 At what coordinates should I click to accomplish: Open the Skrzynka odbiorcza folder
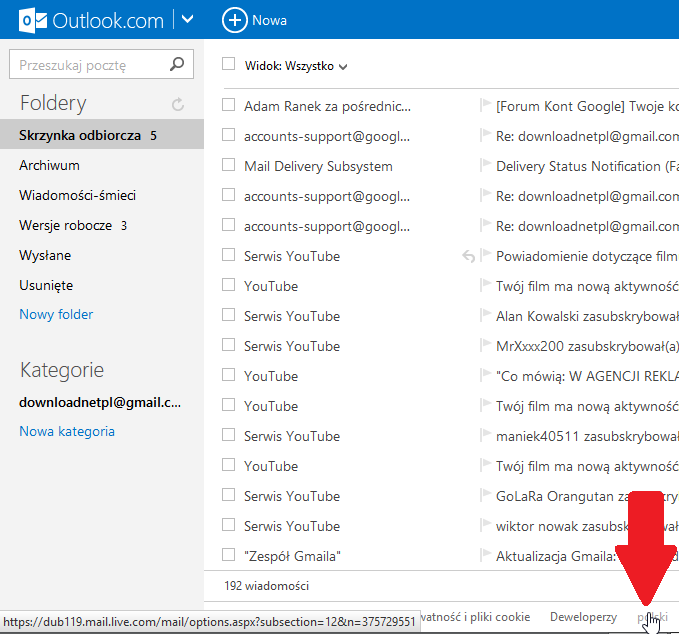click(x=102, y=135)
